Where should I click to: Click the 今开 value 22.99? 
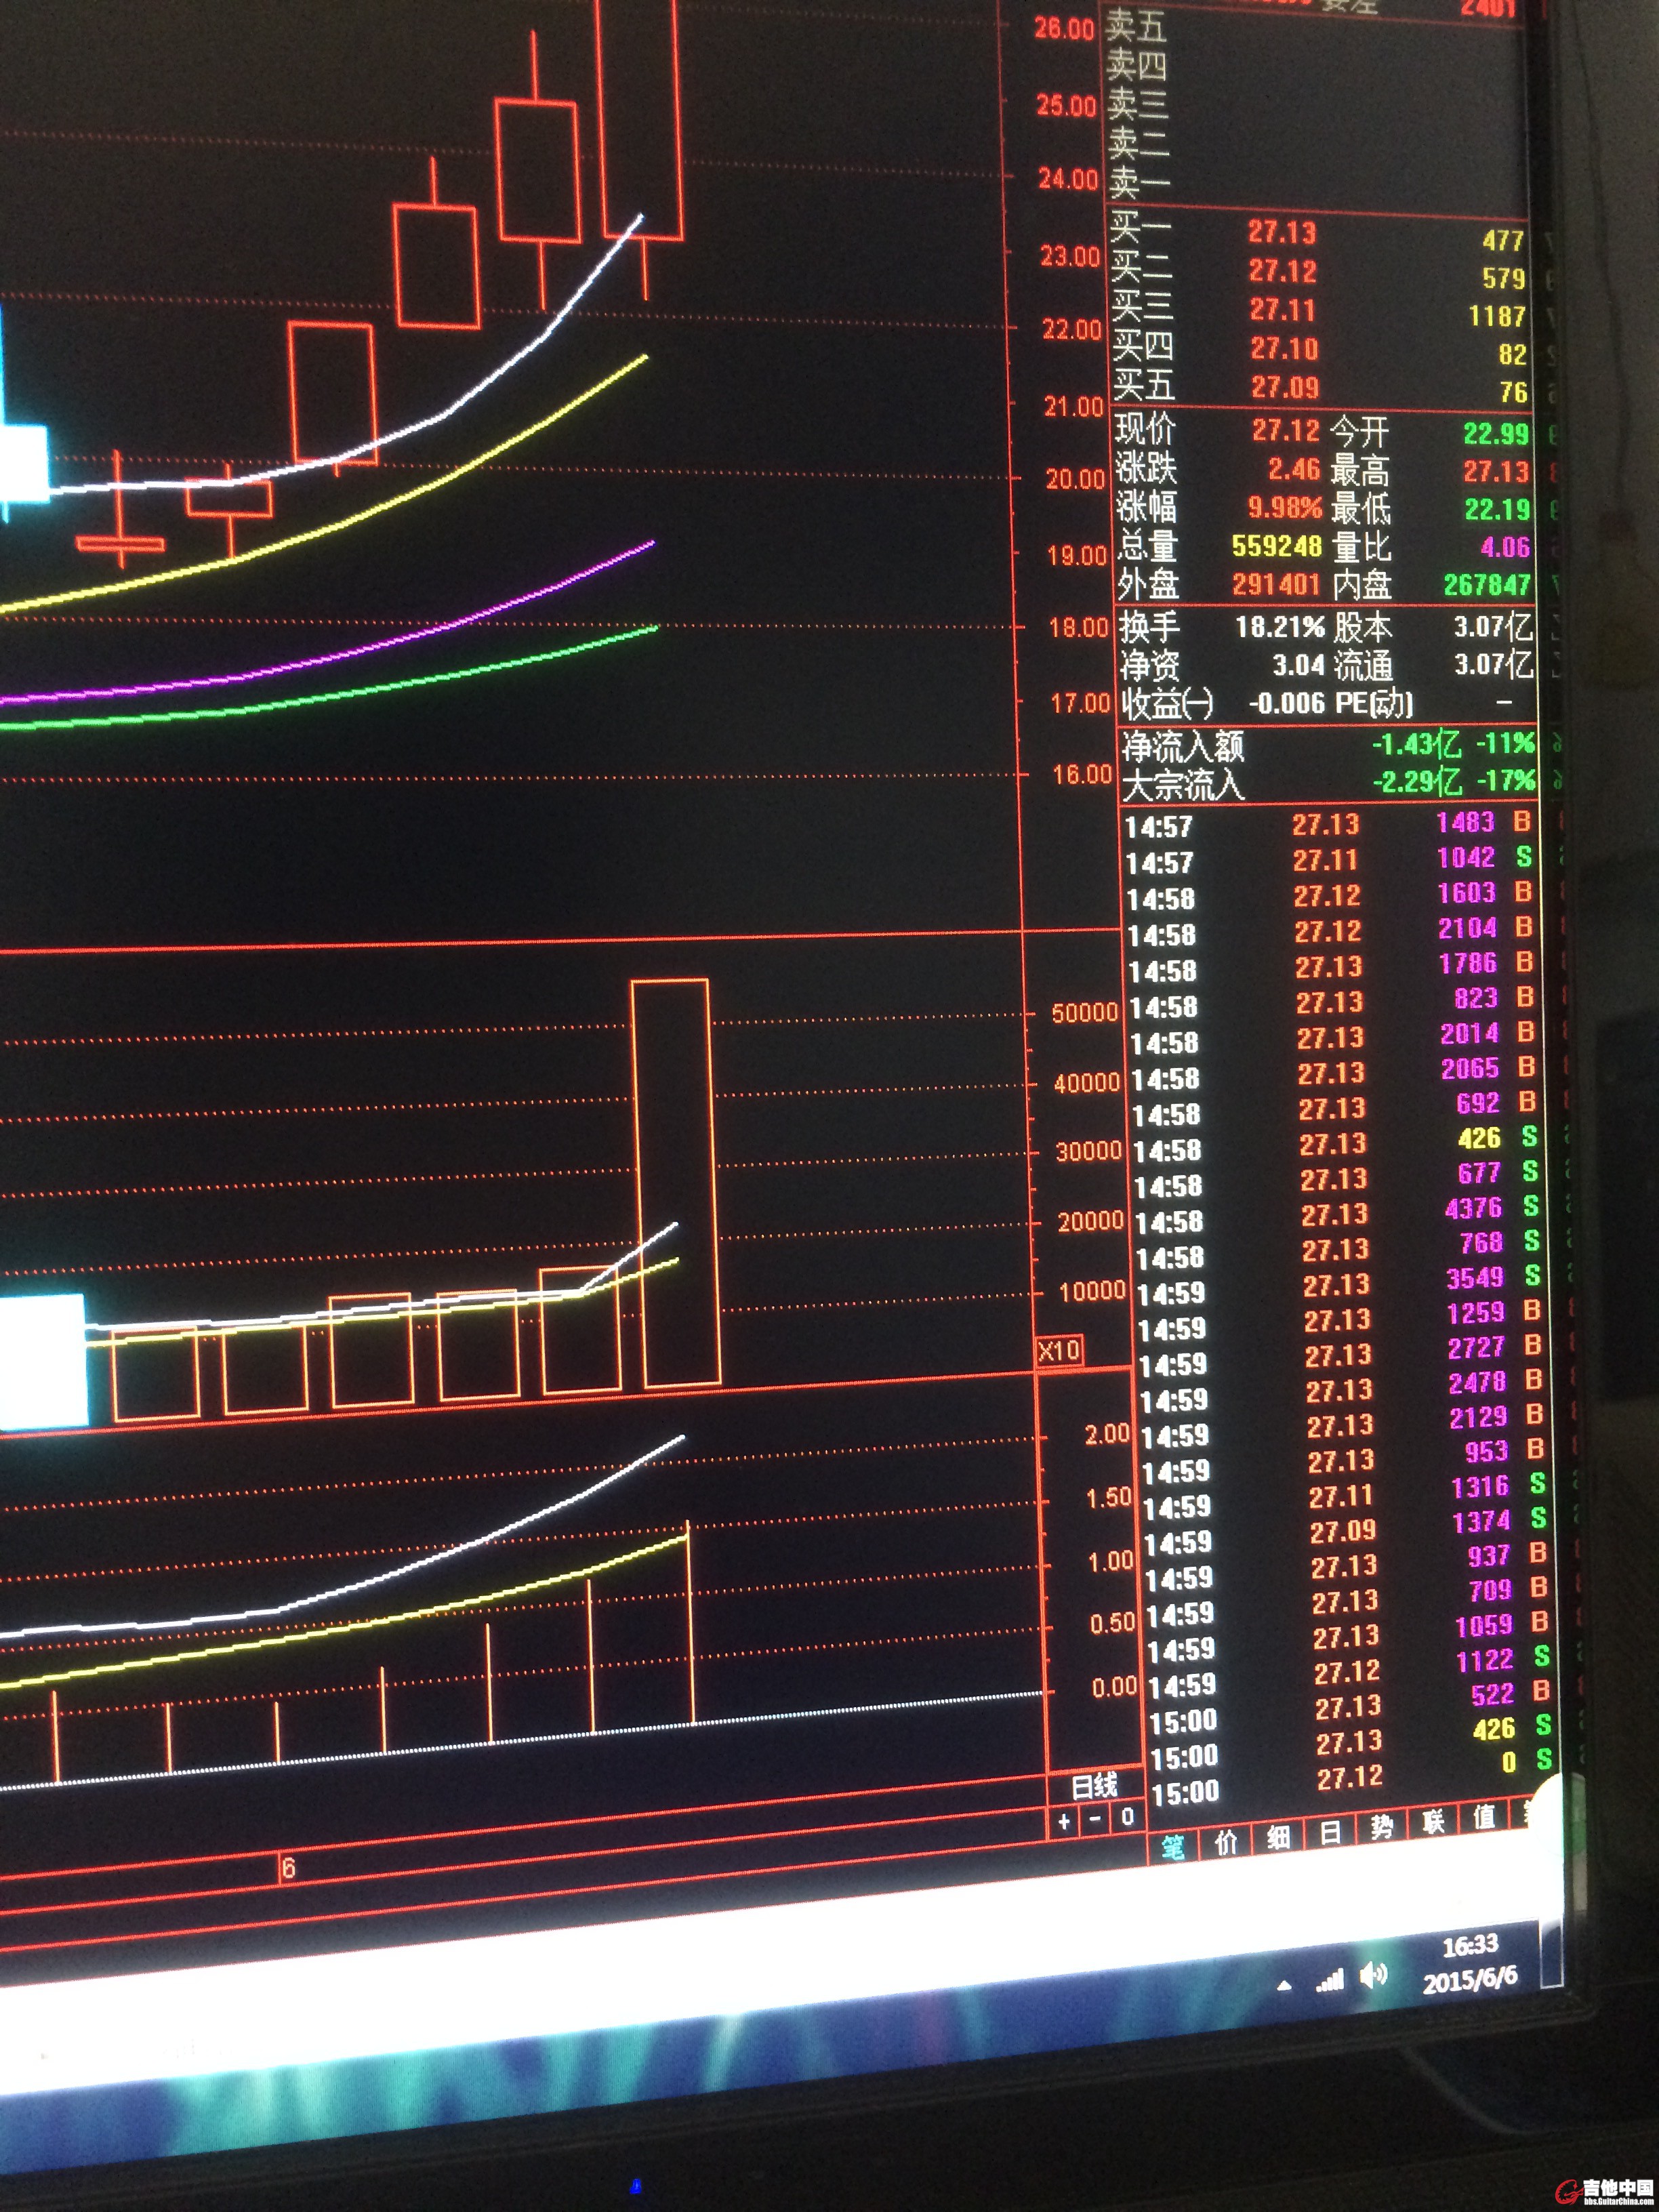(1496, 434)
